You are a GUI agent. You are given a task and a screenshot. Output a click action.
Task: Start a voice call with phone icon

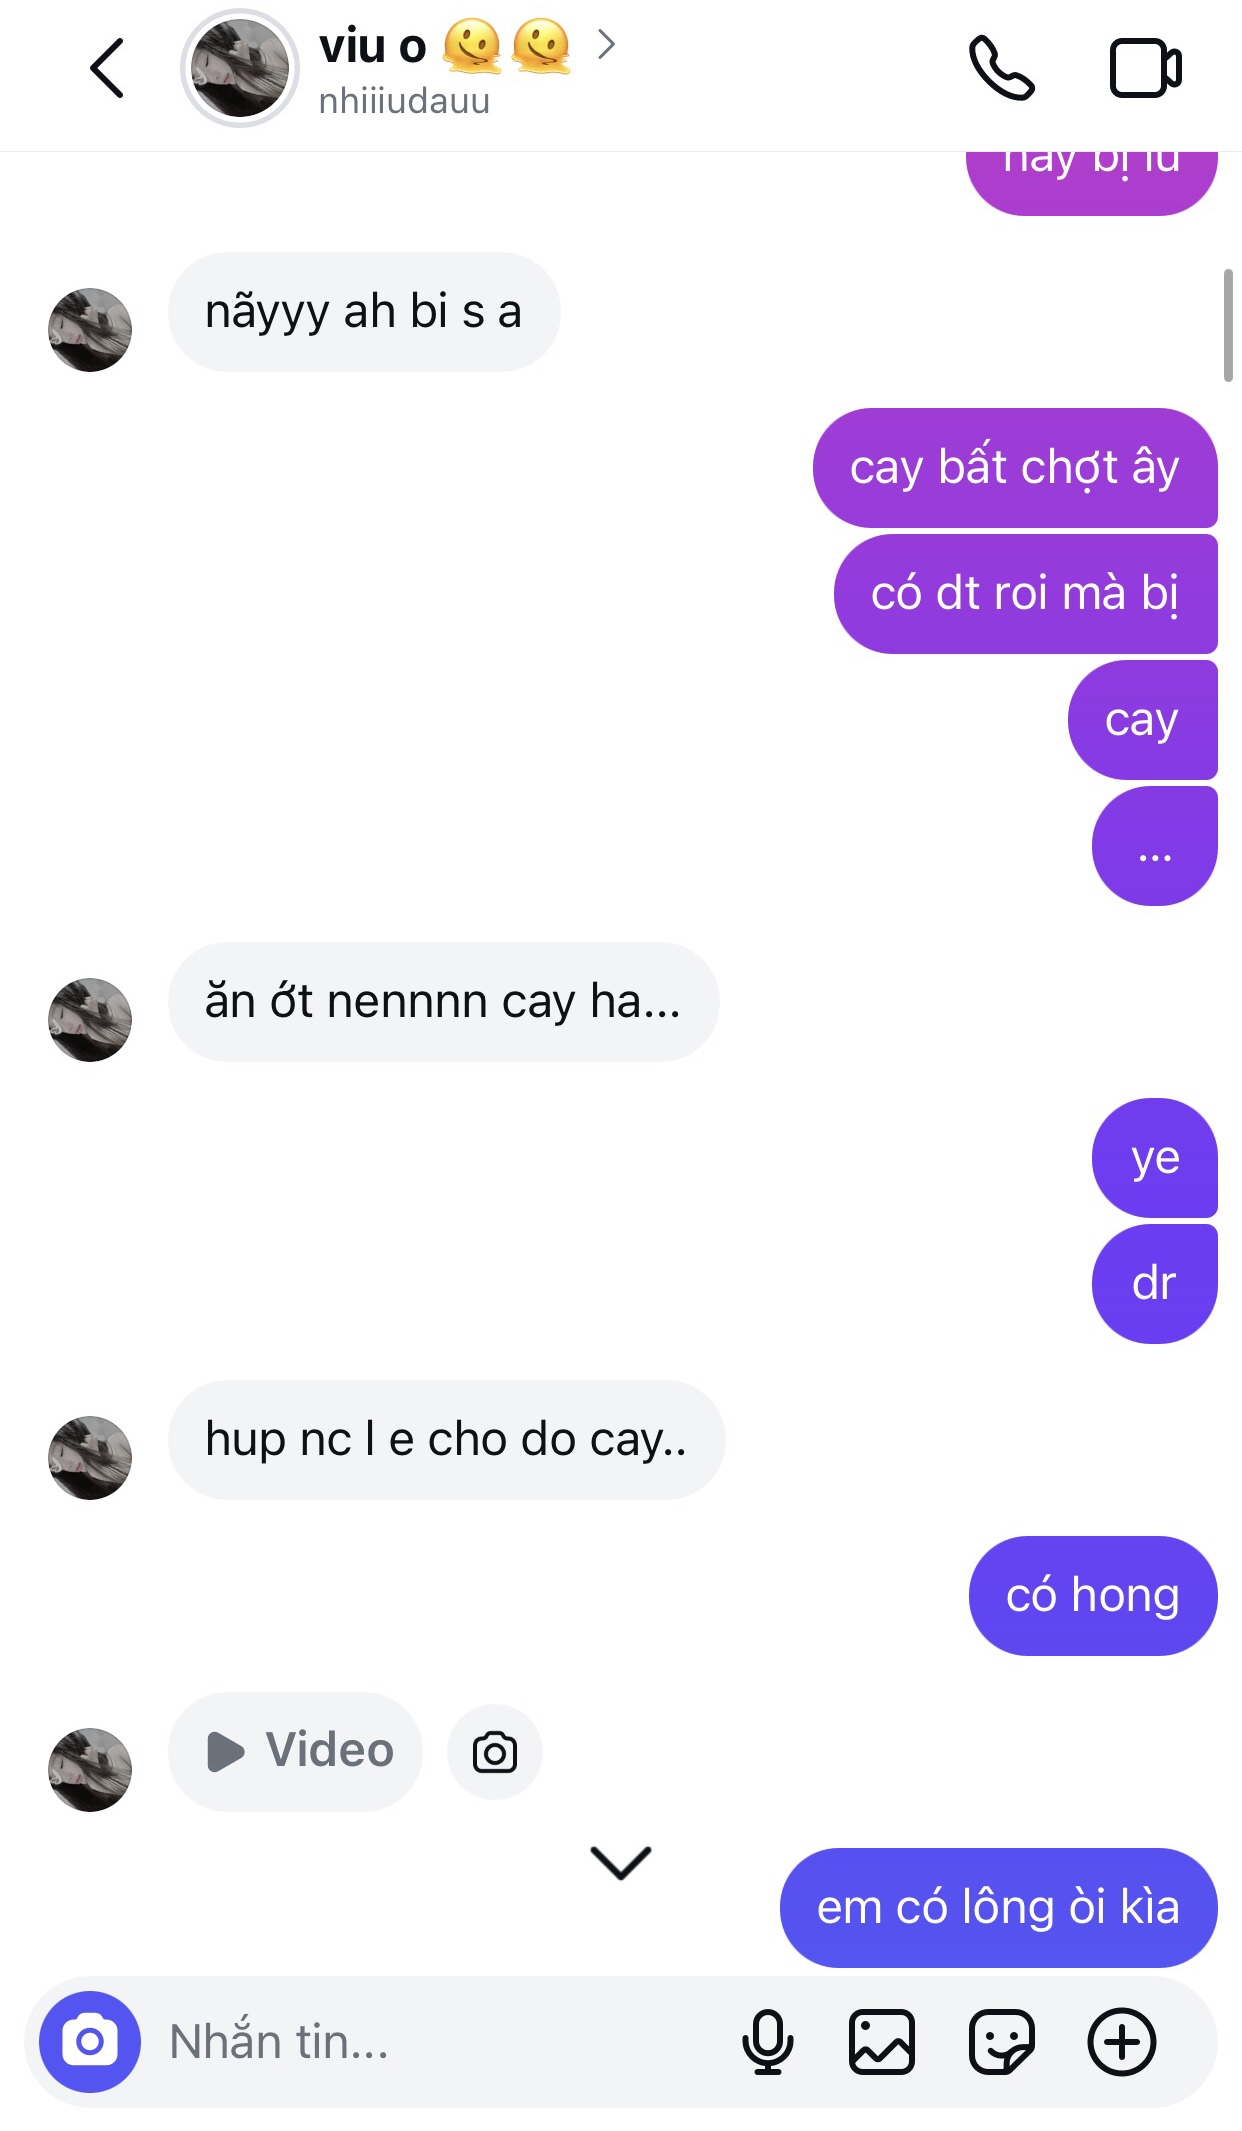1001,68
